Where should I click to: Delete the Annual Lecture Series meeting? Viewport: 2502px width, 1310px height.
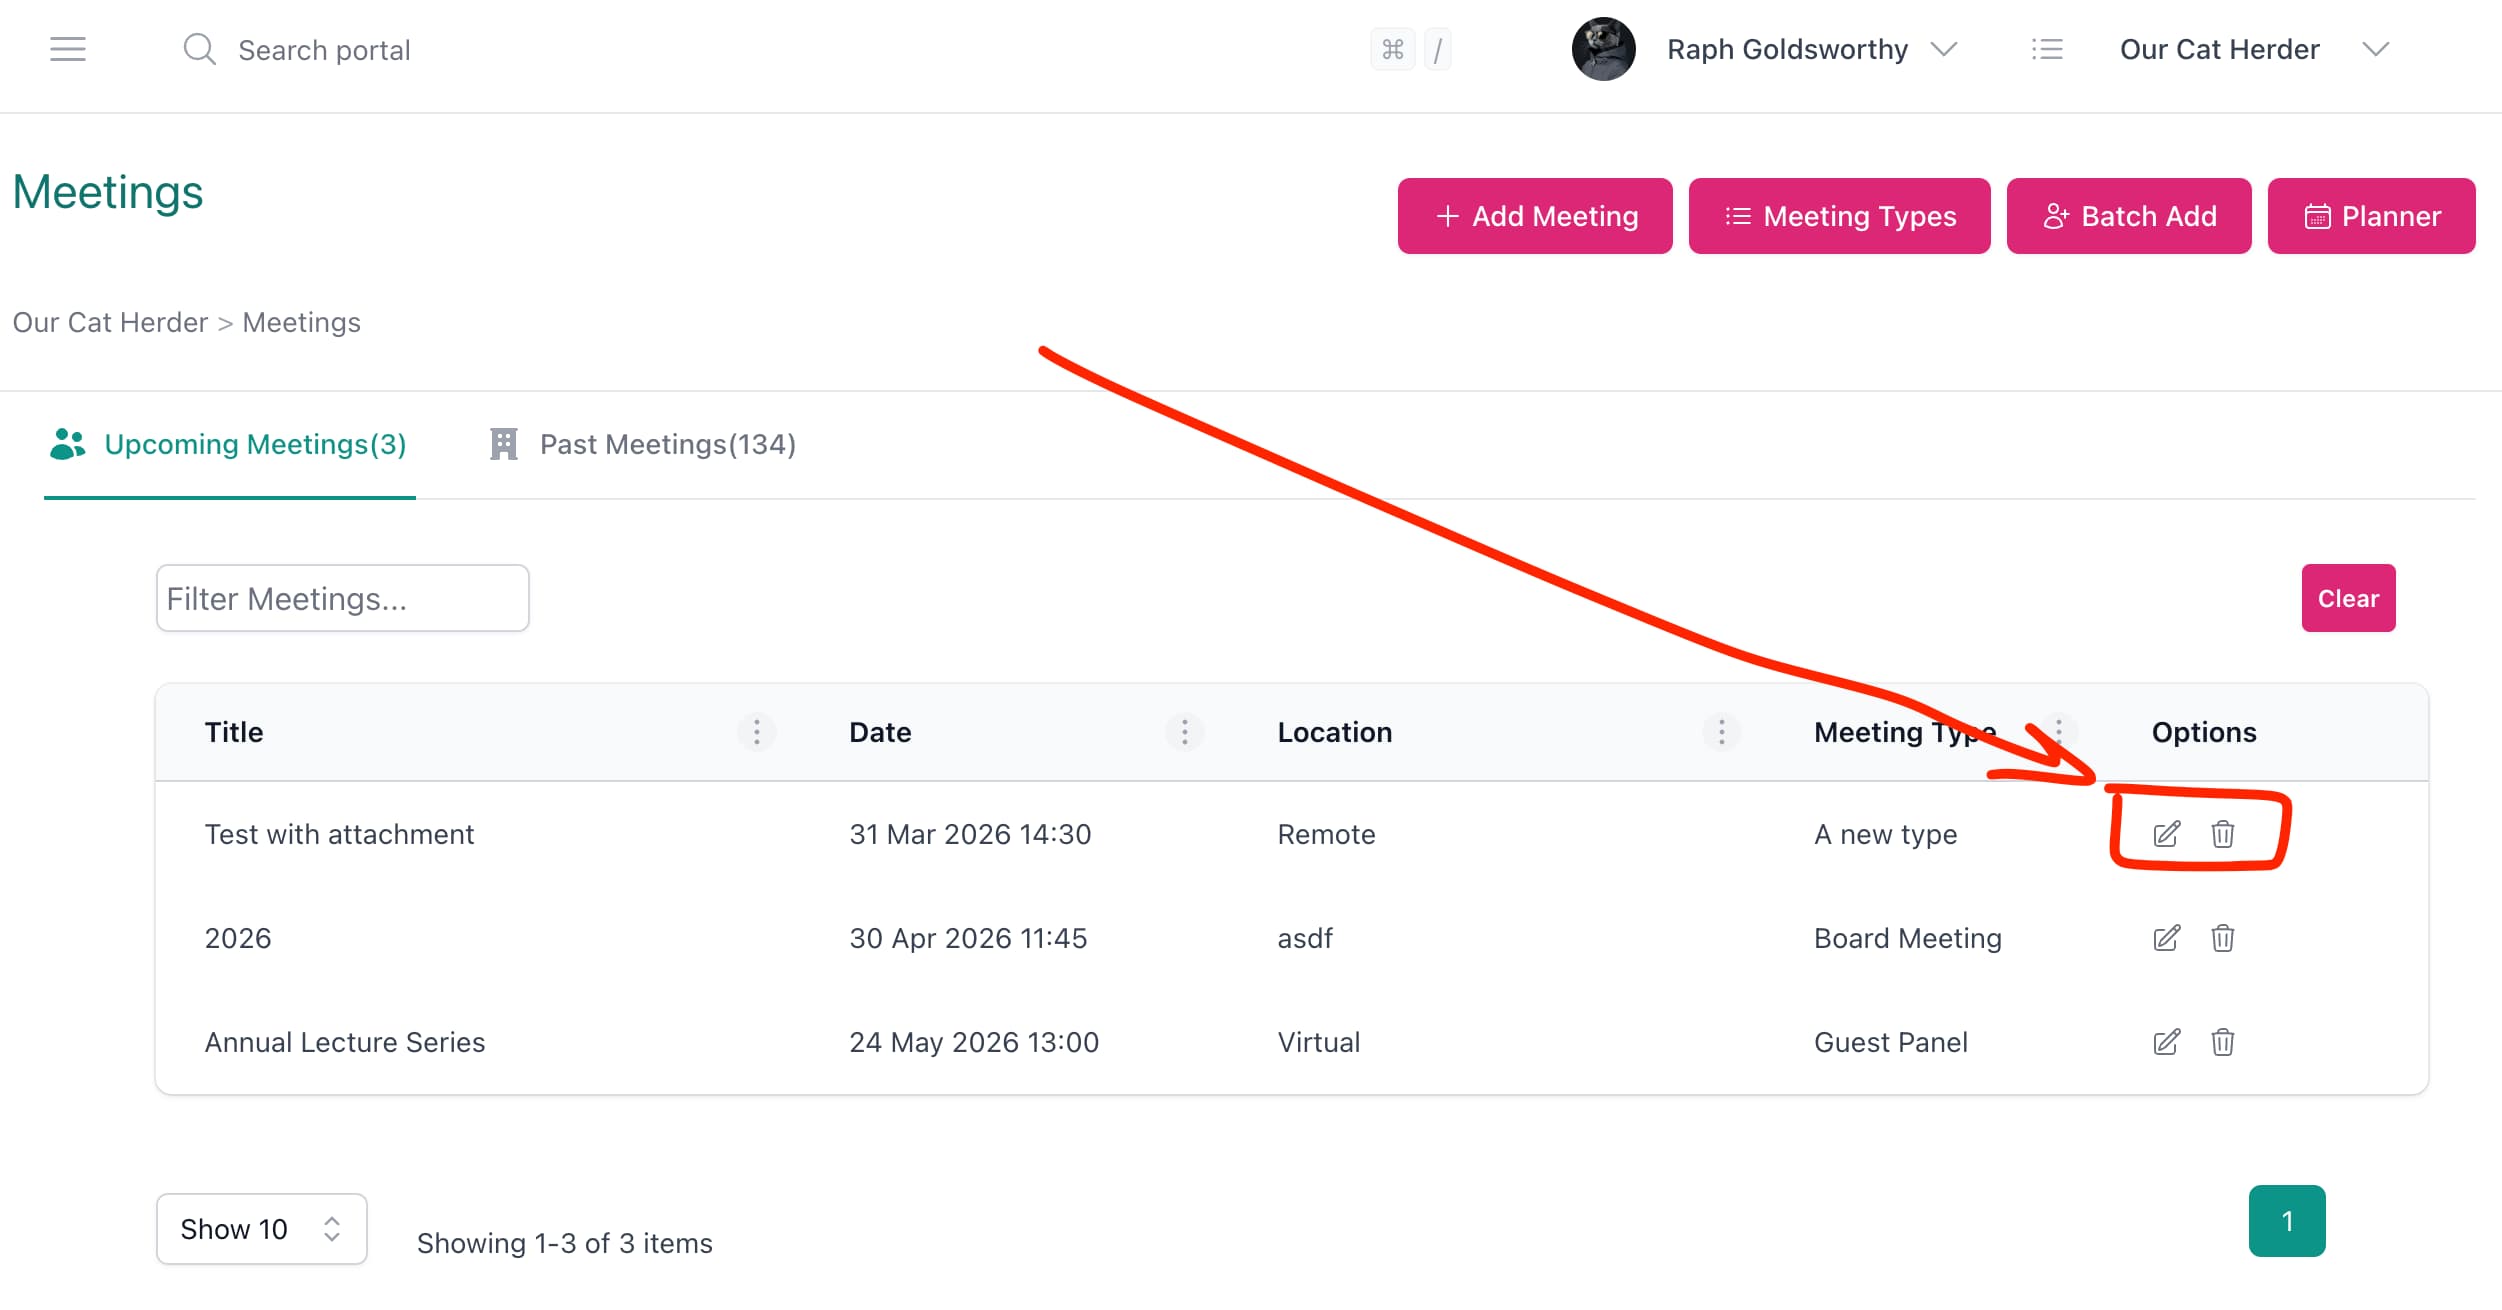(x=2222, y=1042)
